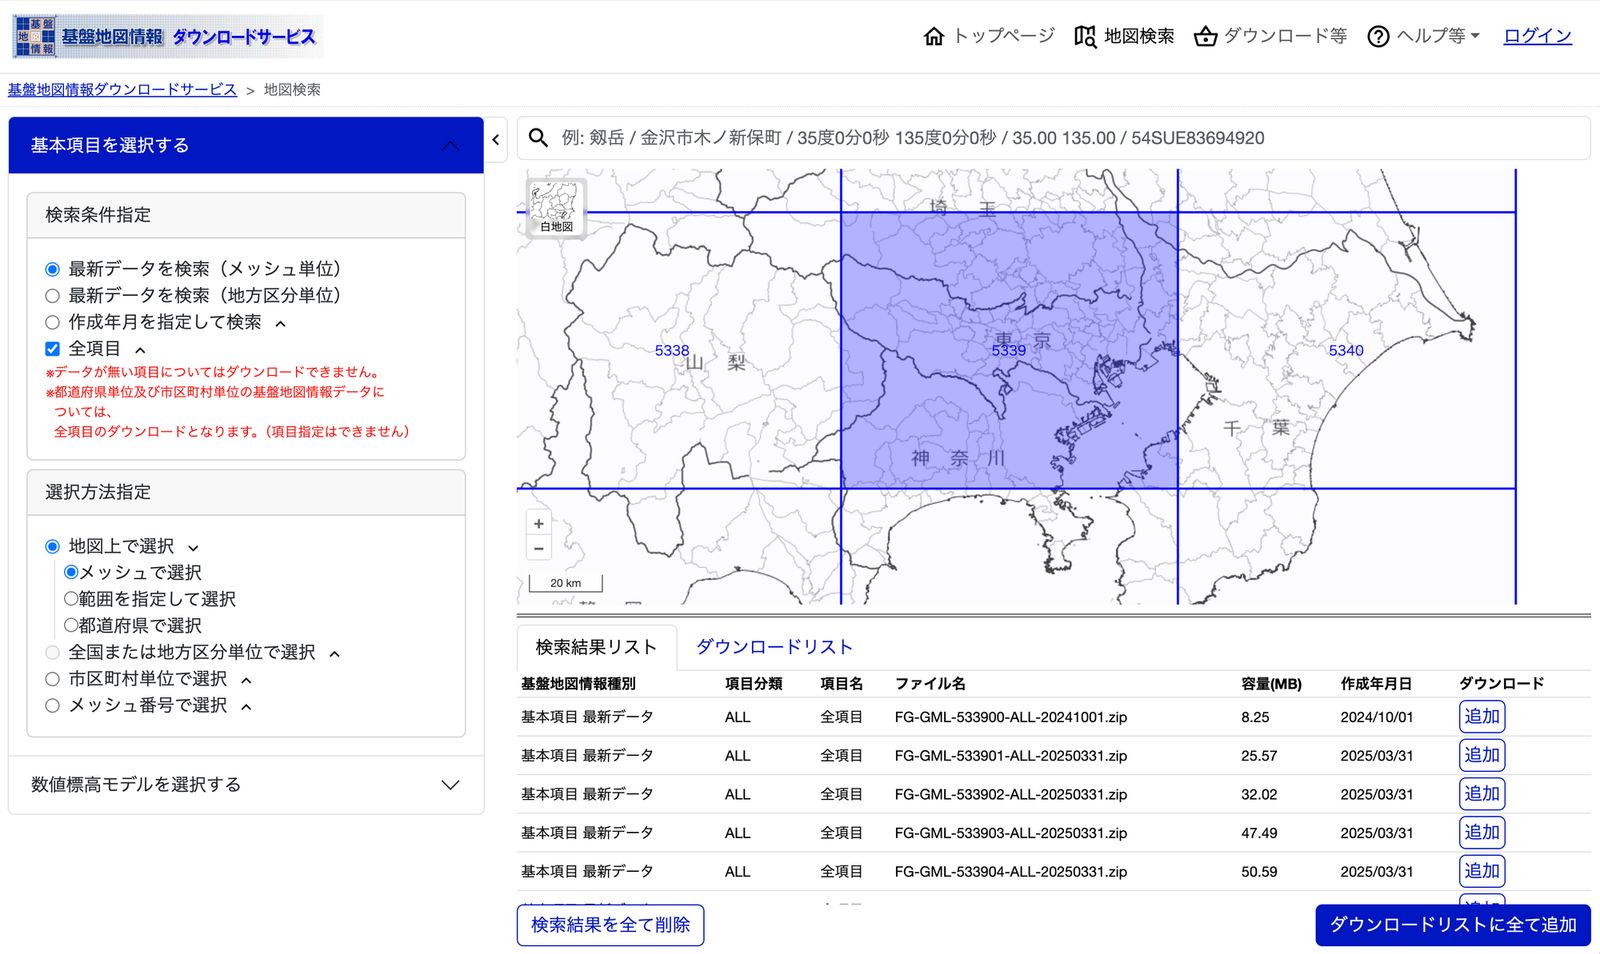Toggle chevron next to 作成年月を指定して検索
This screenshot has width=1600, height=954.
tap(280, 323)
